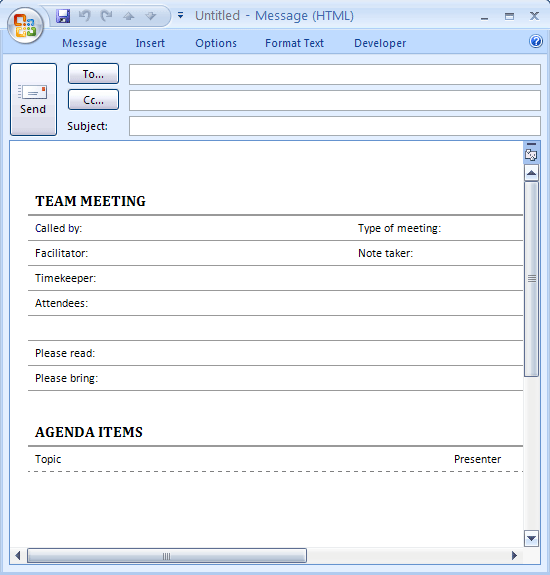Select the Format Text tab

(x=294, y=43)
